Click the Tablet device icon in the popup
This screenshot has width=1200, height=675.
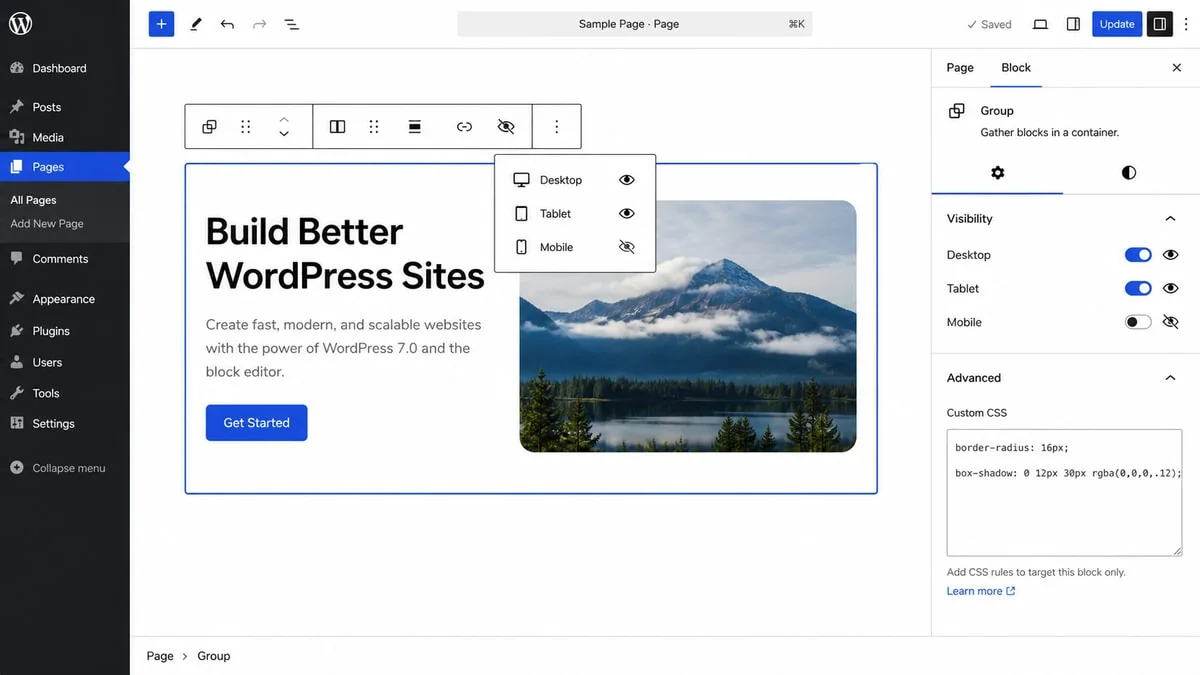point(521,214)
